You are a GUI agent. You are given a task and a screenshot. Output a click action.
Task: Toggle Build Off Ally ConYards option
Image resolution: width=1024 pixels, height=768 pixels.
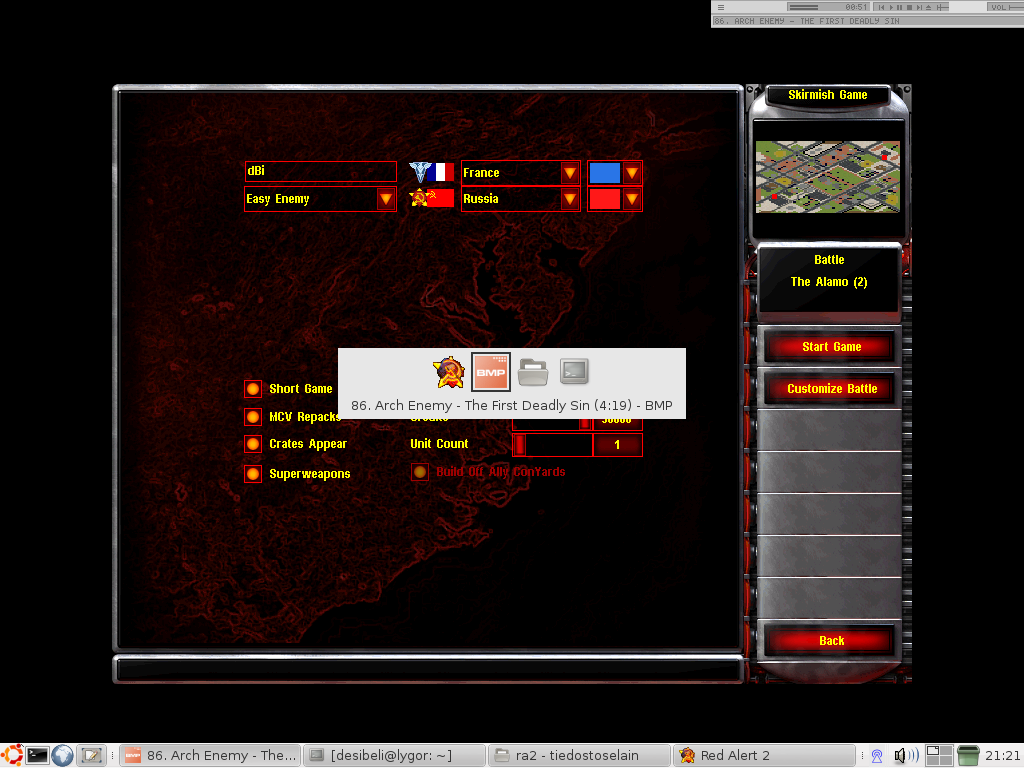click(x=420, y=472)
